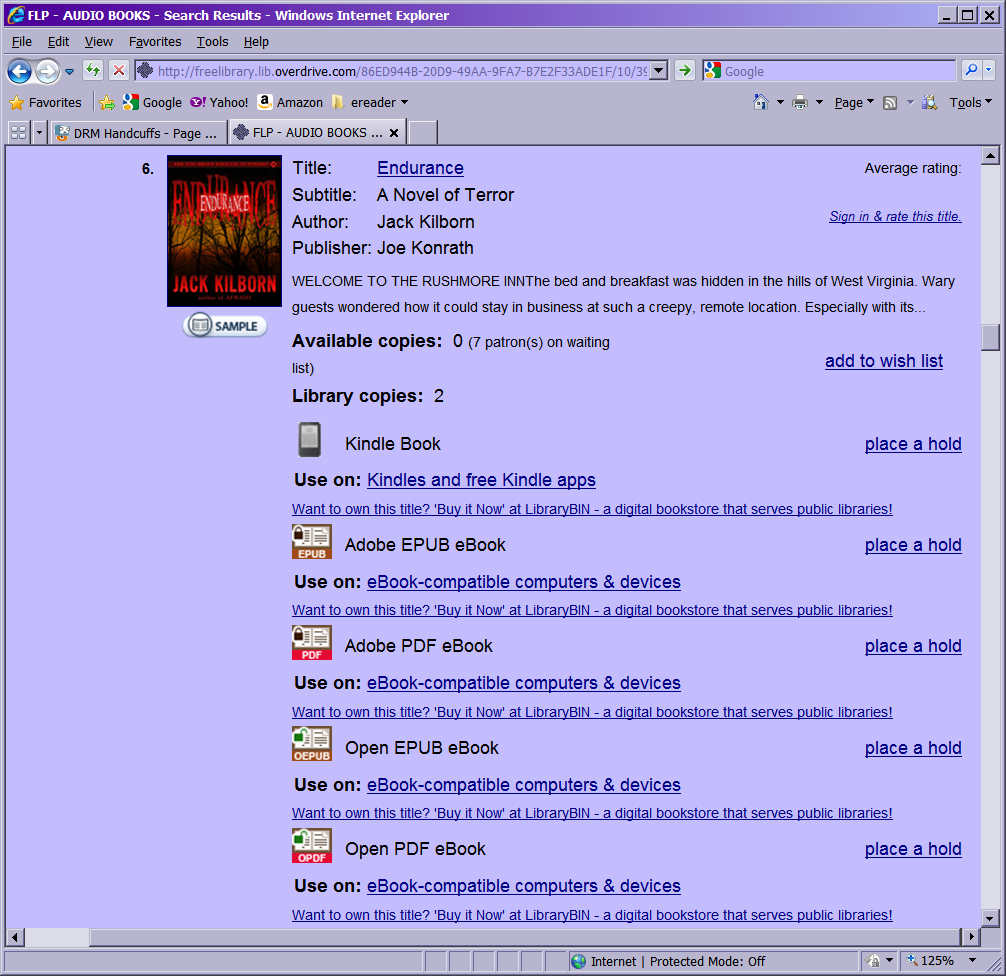Click the Print icon
Viewport: 1006px width, 976px height.
800,102
